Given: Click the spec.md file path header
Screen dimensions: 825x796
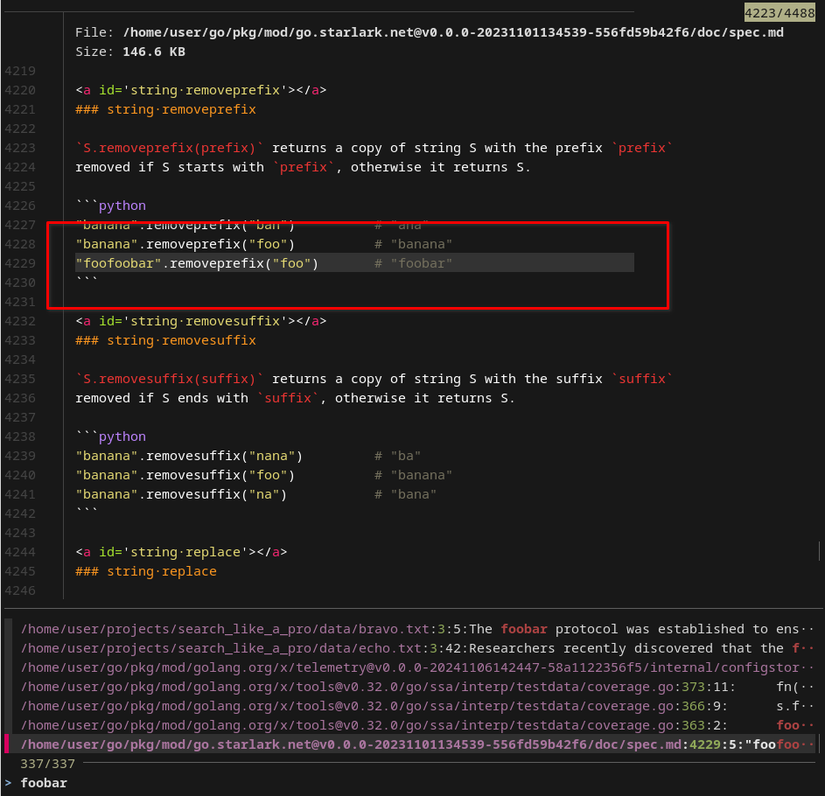Looking at the screenshot, I should point(453,32).
